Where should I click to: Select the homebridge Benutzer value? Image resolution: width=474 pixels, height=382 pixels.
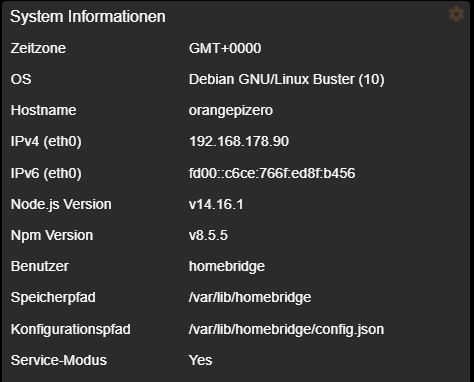point(227,266)
